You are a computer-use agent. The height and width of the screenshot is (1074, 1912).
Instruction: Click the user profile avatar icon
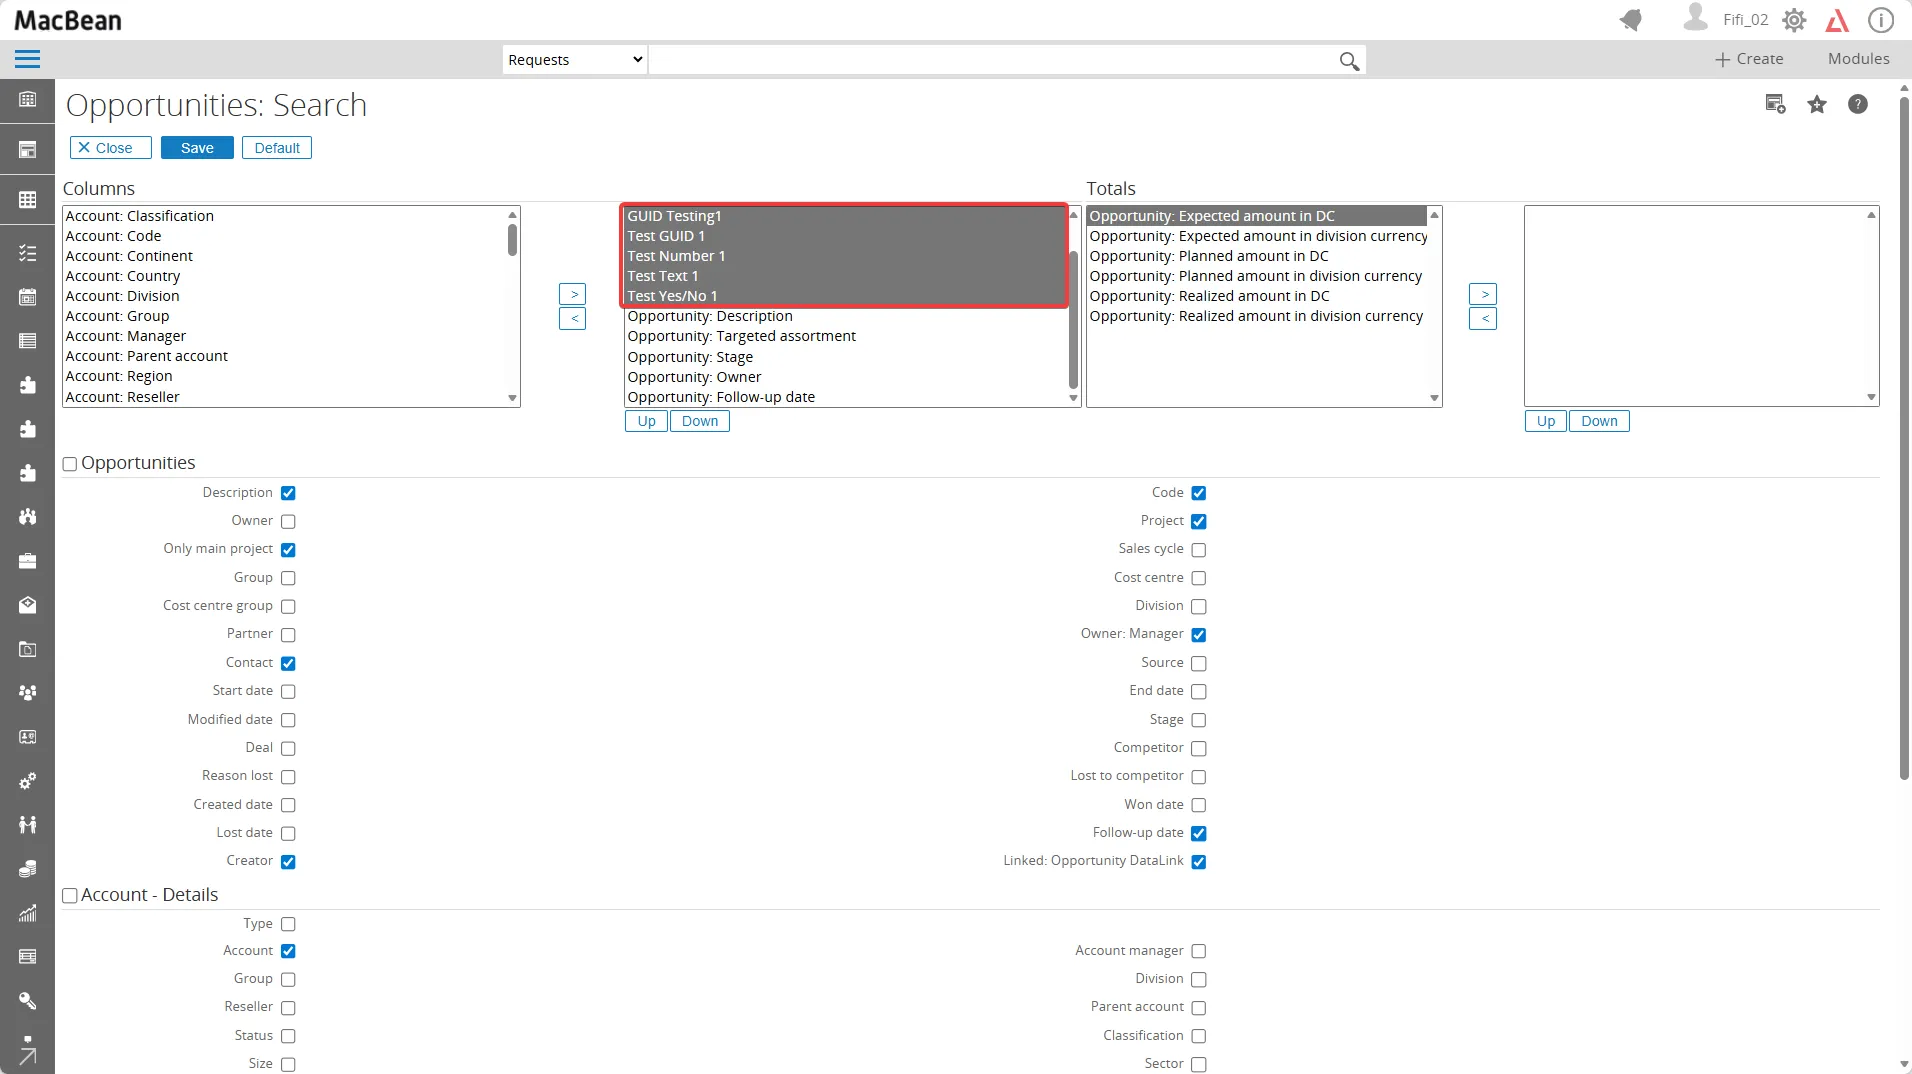[1695, 18]
